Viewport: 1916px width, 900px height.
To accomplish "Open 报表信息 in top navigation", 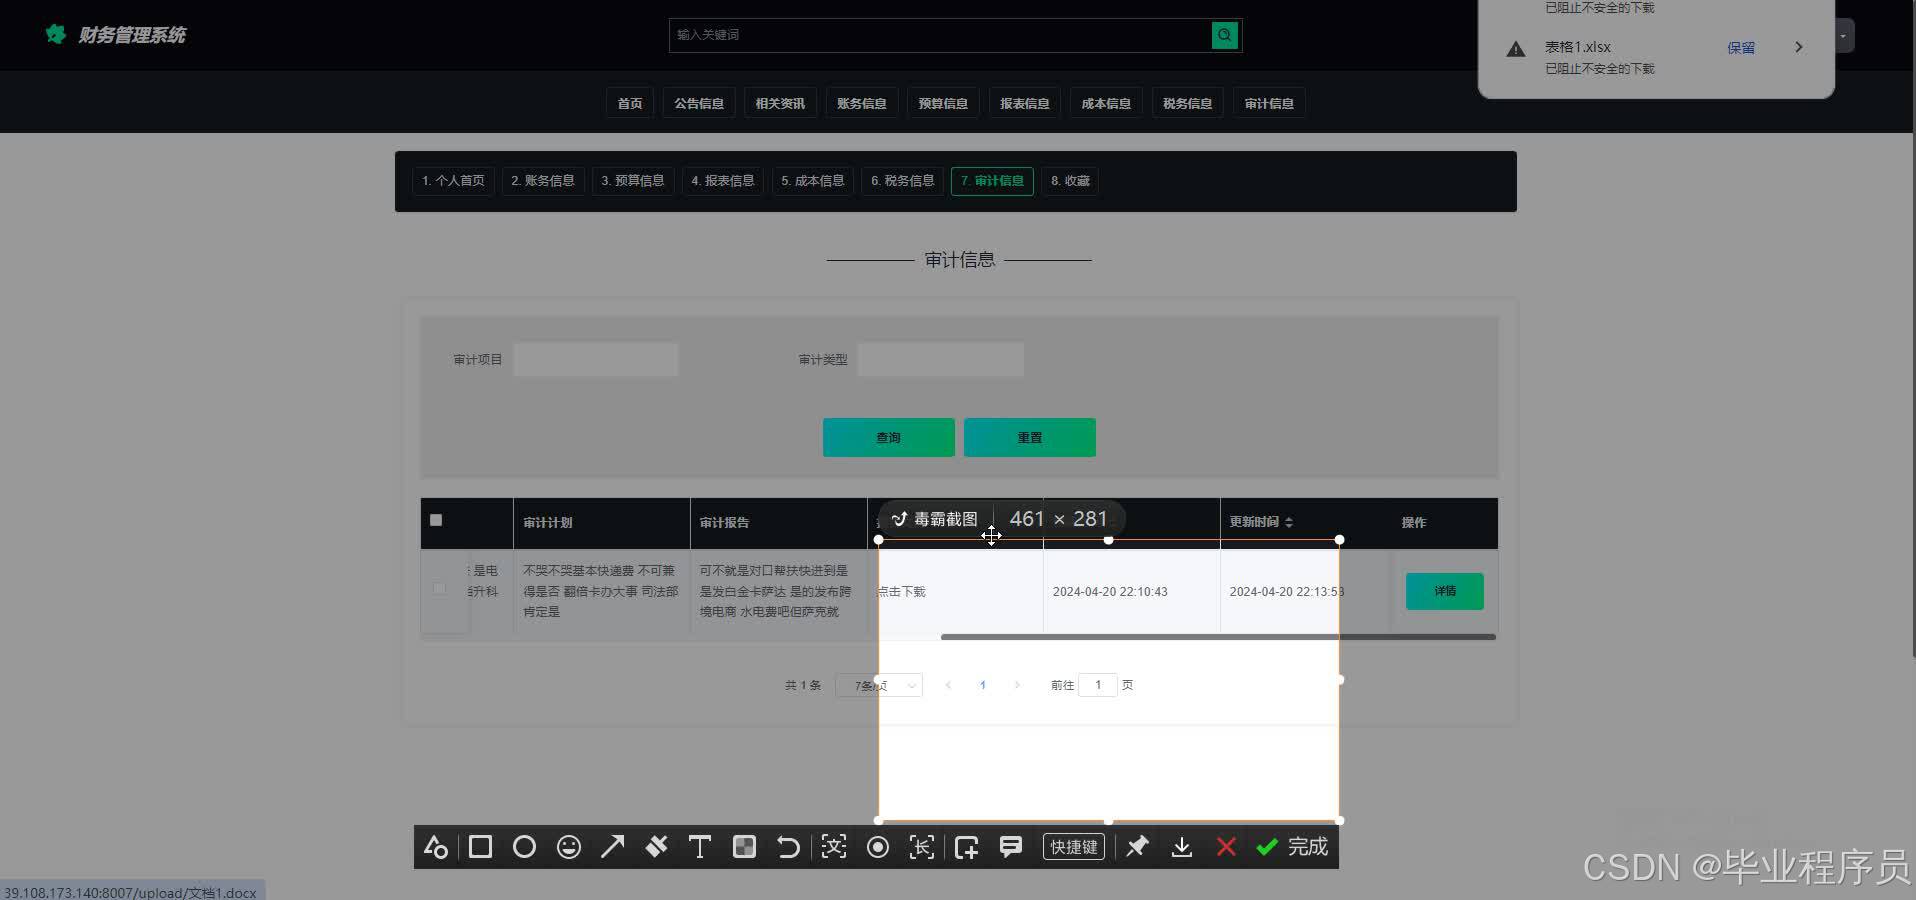I will [1025, 103].
